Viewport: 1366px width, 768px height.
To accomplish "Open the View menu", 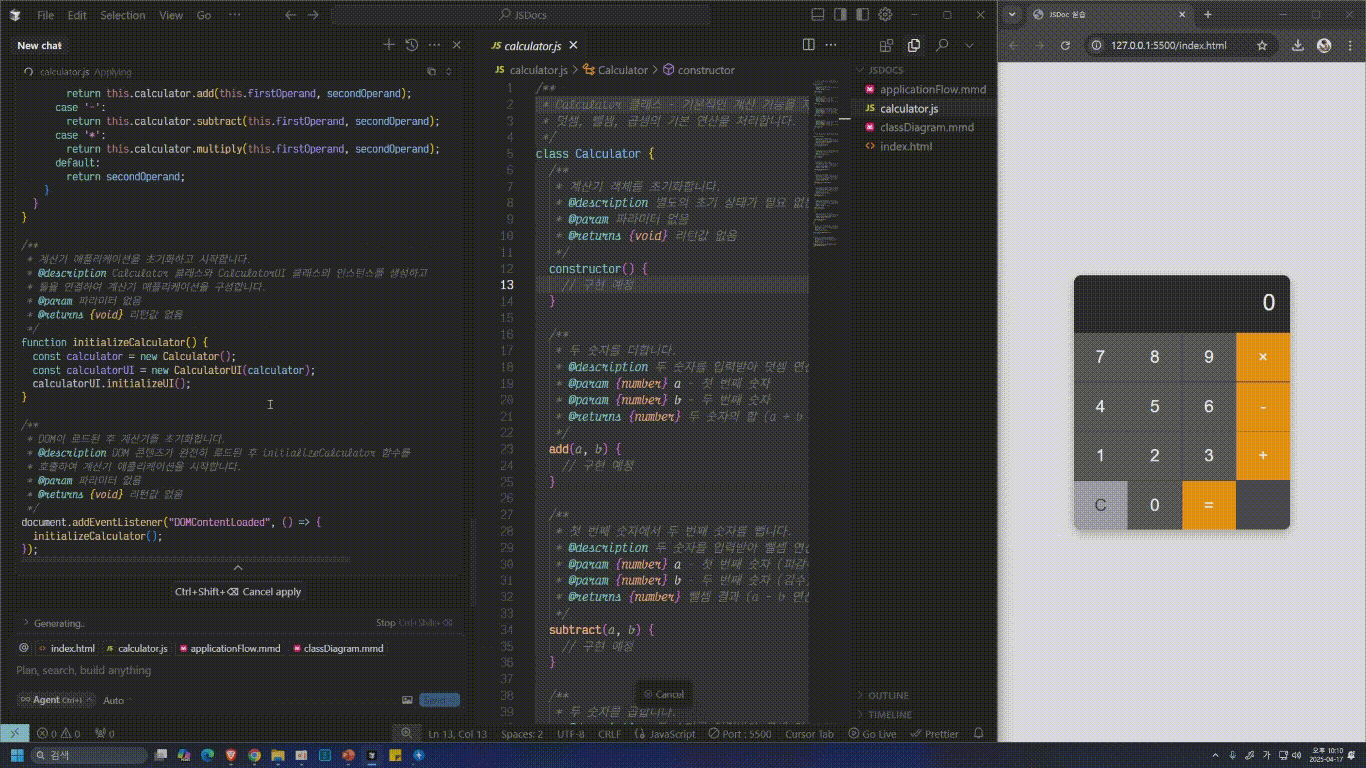I will pyautogui.click(x=171, y=15).
